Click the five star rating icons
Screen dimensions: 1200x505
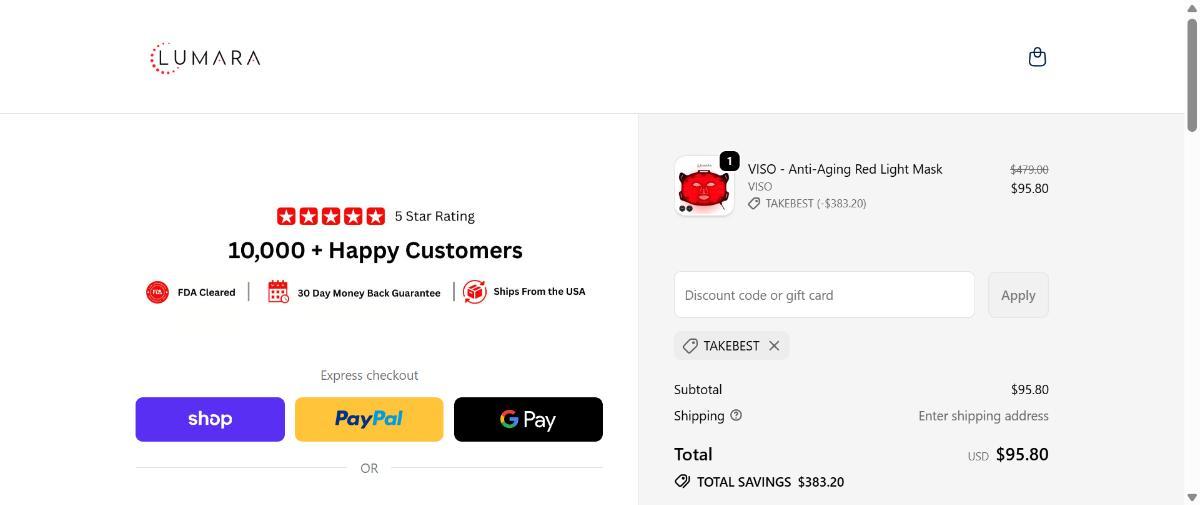[x=331, y=216]
